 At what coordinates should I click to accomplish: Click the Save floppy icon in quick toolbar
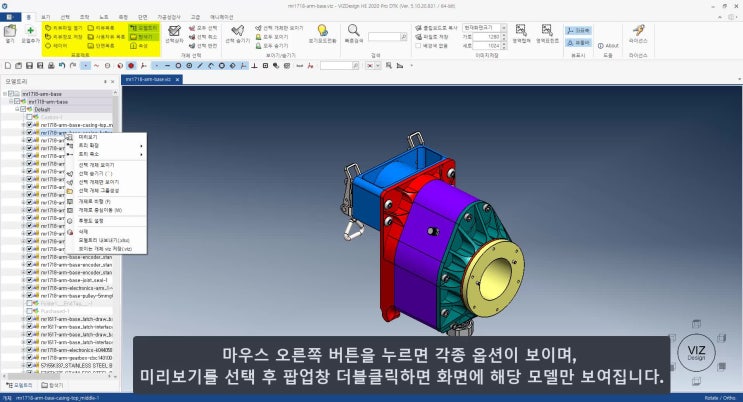(29, 65)
